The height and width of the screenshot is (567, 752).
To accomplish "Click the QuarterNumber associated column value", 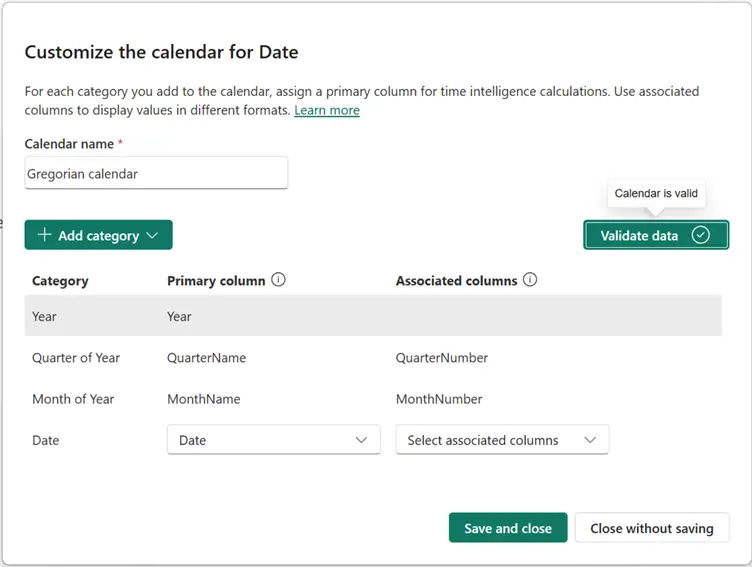I will pos(442,357).
